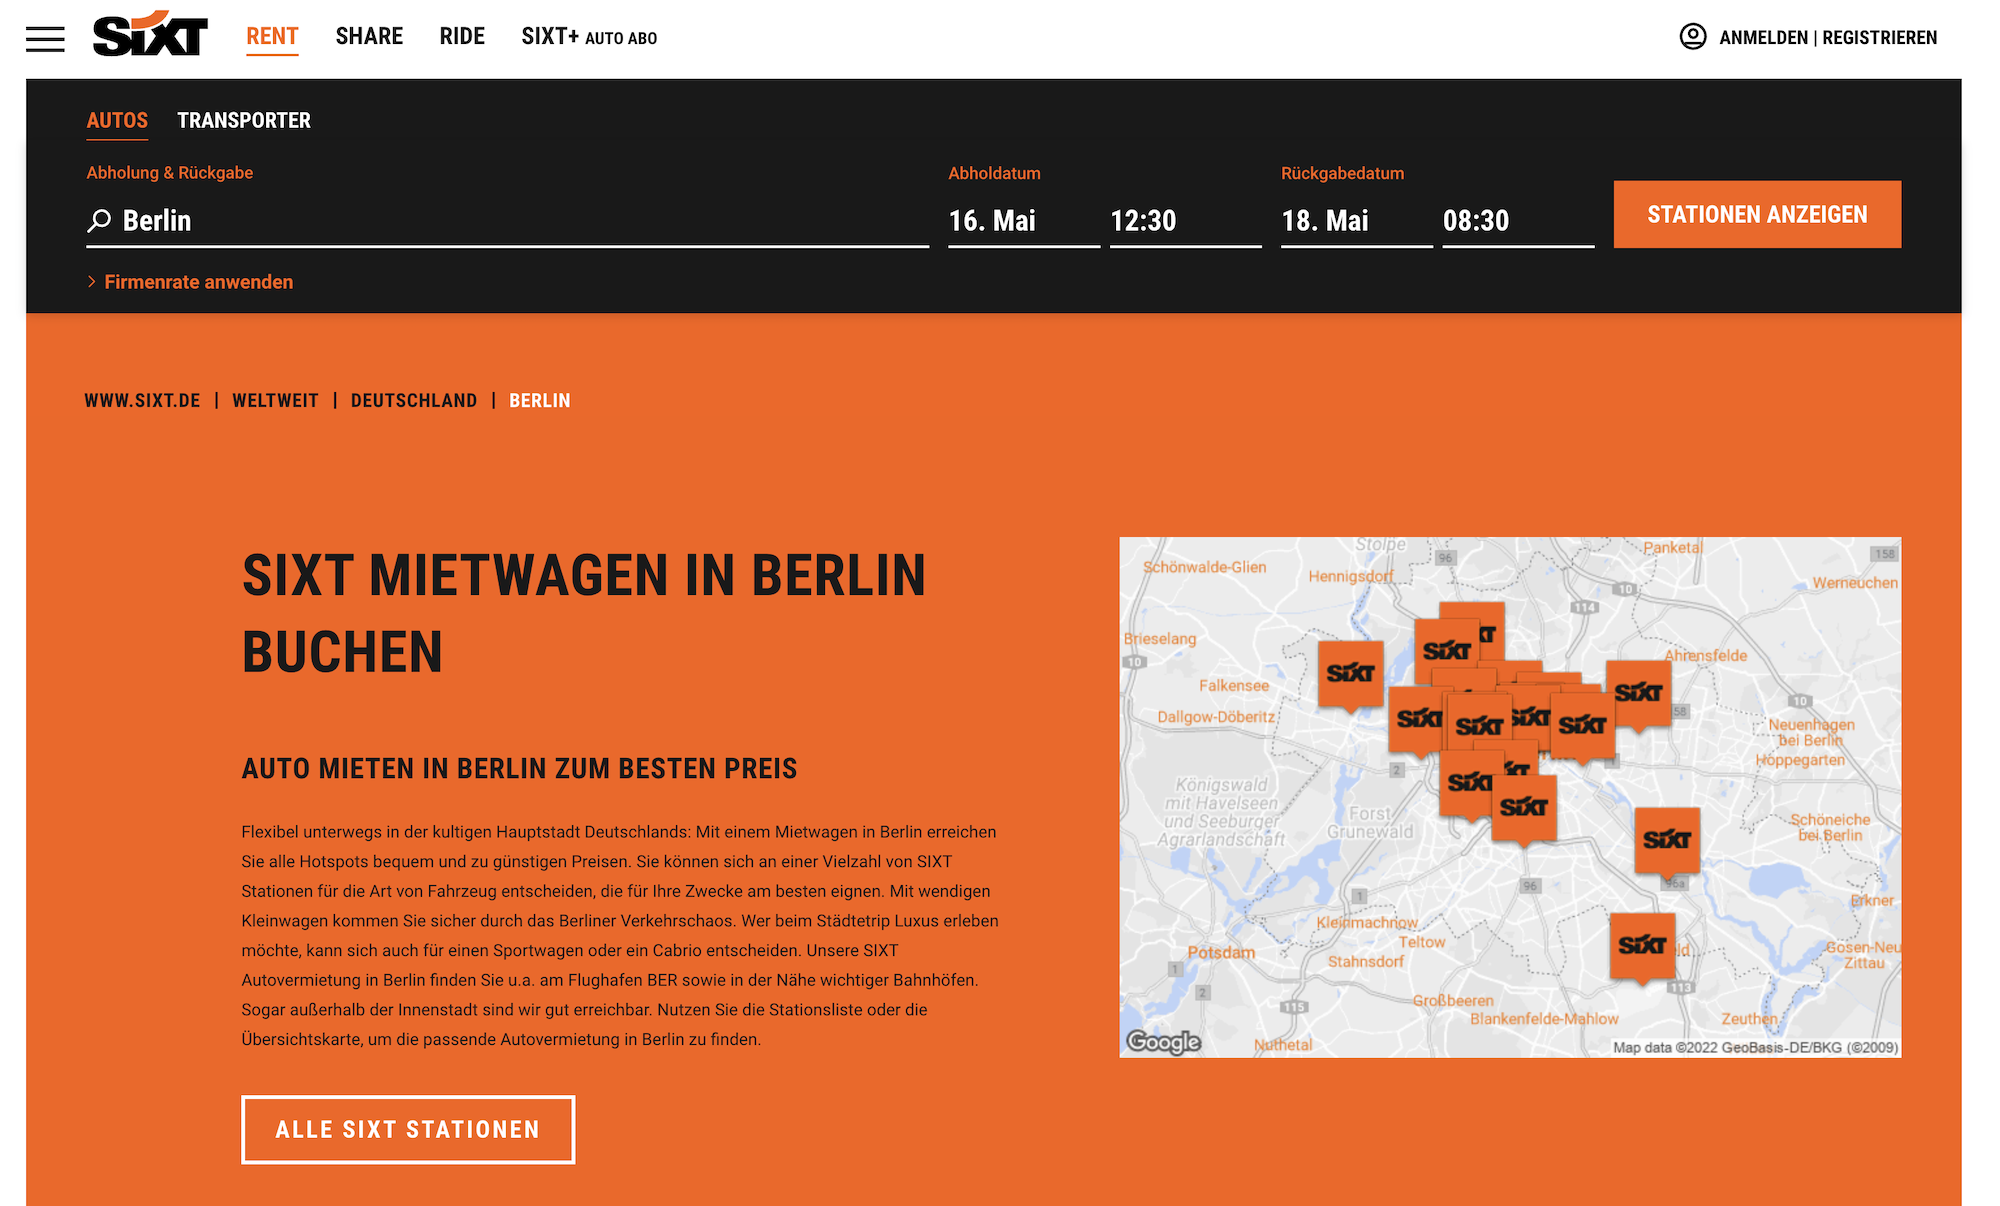Click the Map data copyright text
Viewport: 2000px width, 1206px height.
coord(1755,1047)
